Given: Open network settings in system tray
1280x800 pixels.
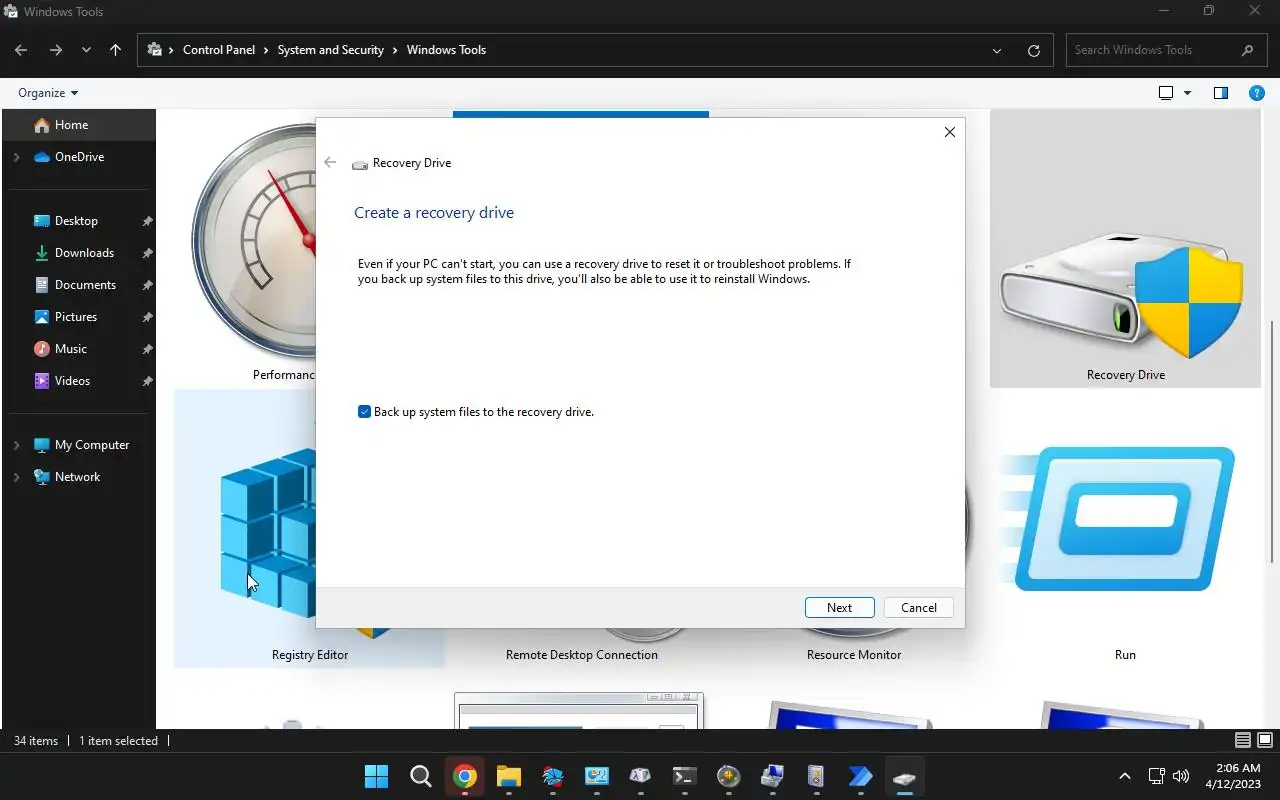Looking at the screenshot, I should pyautogui.click(x=1156, y=776).
